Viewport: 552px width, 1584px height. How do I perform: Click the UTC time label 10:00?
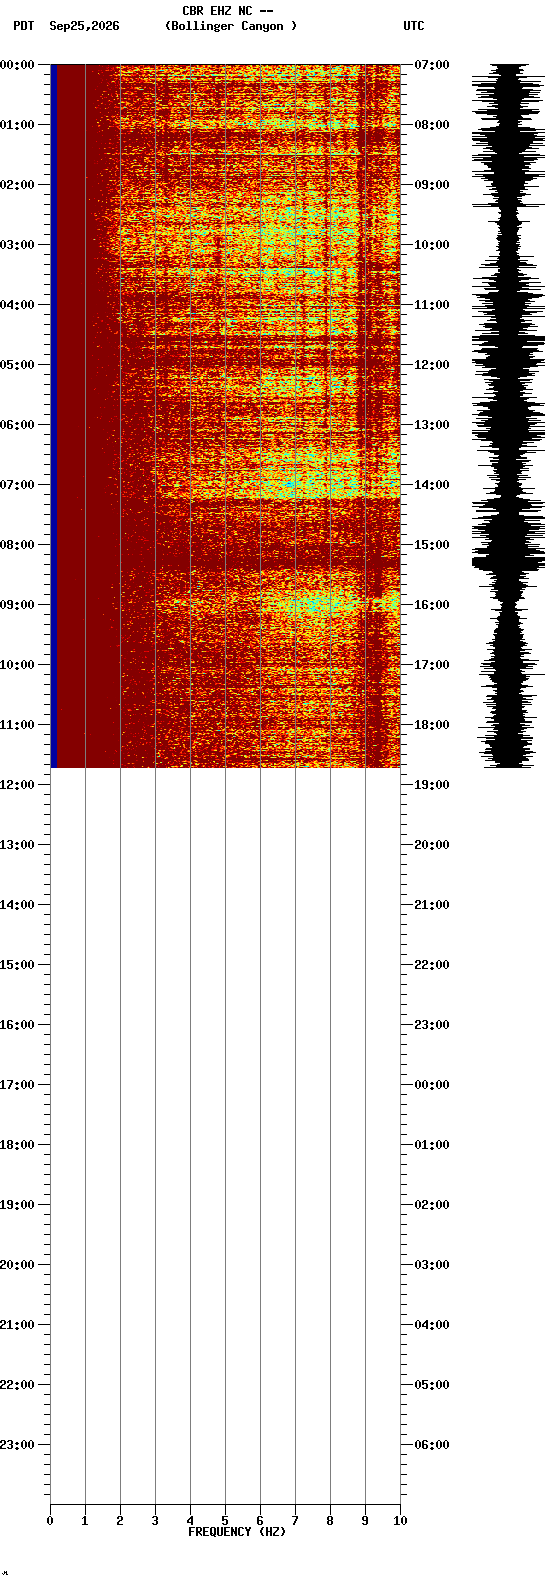point(432,245)
